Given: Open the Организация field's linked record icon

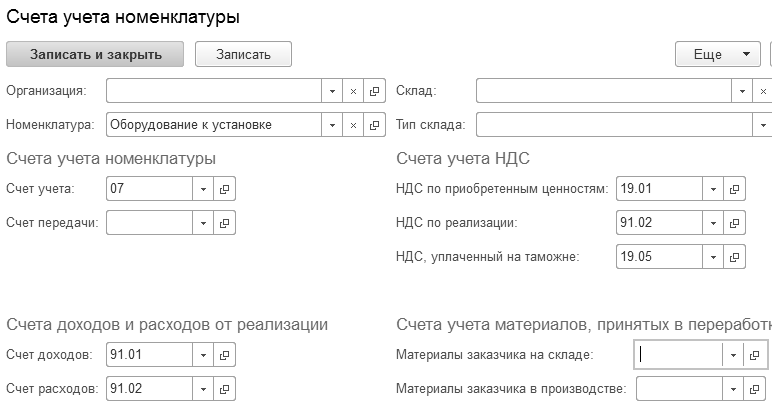Looking at the screenshot, I should click(x=375, y=91).
